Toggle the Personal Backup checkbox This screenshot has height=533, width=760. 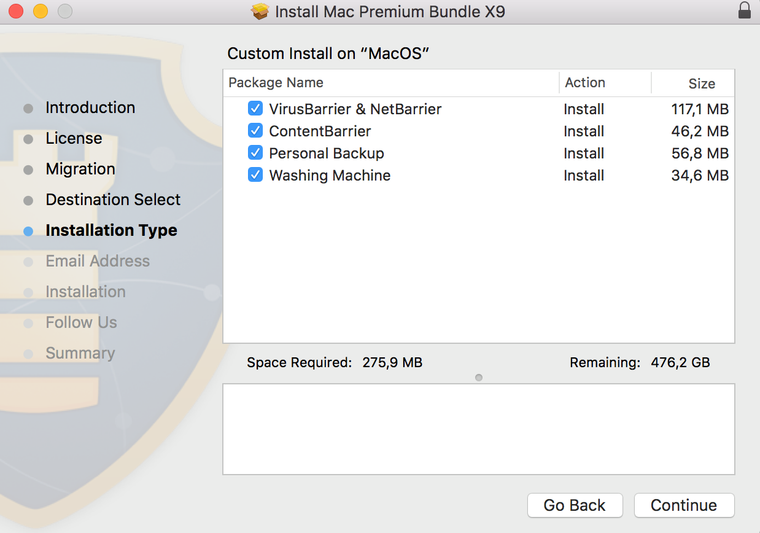tap(255, 153)
